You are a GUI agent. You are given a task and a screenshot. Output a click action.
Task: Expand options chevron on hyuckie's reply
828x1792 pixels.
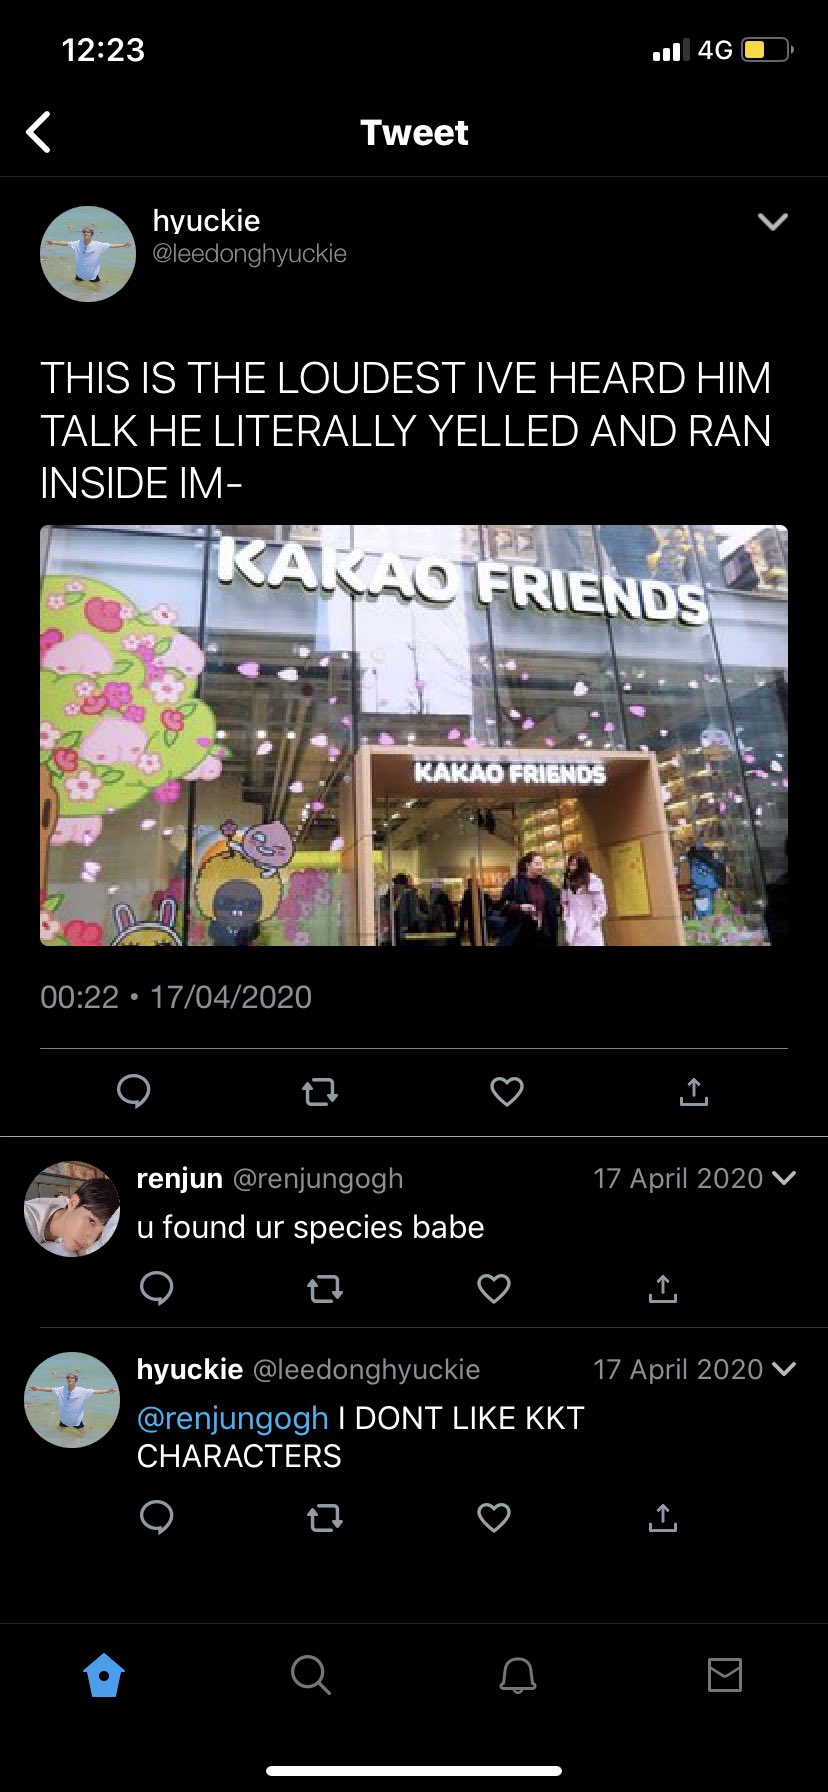785,1369
